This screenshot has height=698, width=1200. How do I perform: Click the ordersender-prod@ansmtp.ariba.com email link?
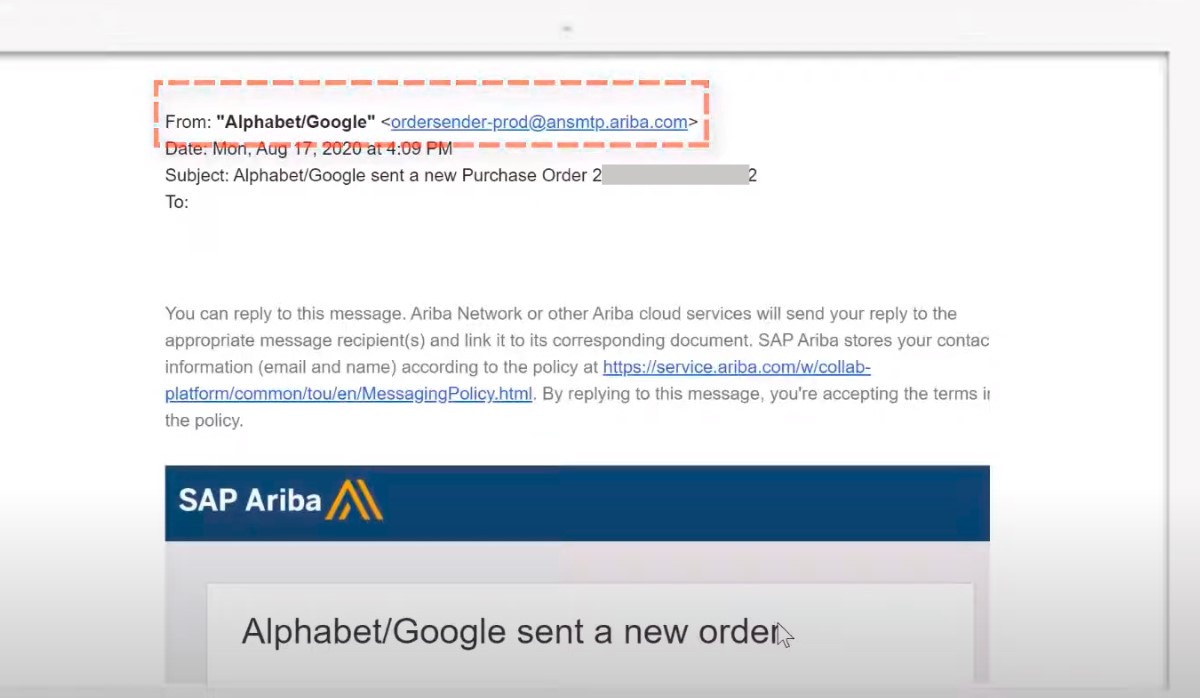[539, 122]
